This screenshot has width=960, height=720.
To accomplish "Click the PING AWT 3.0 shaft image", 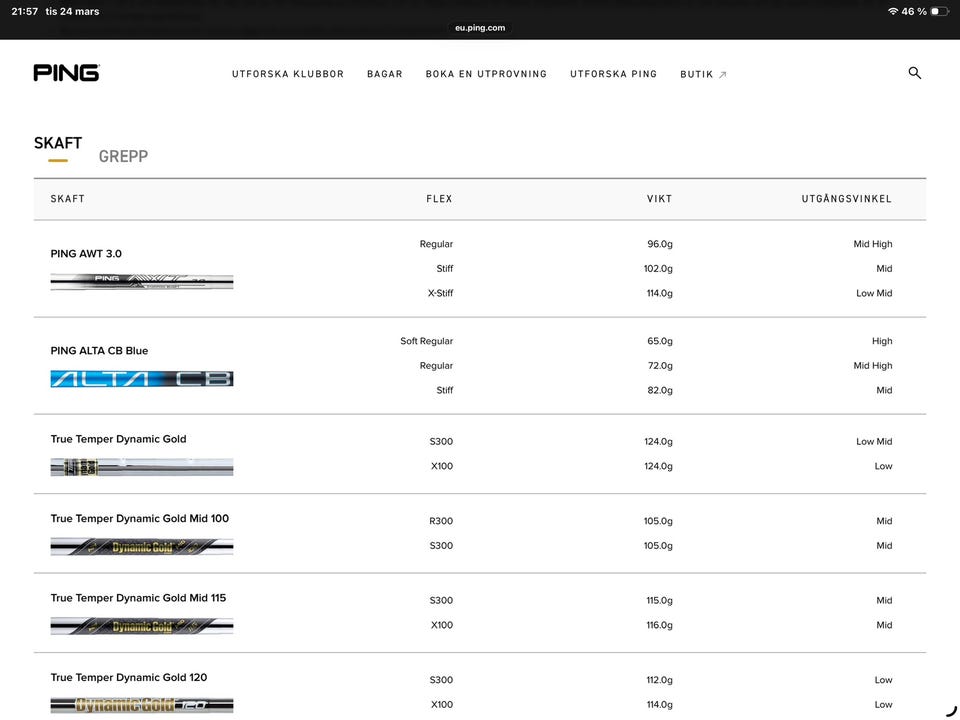I will click(x=142, y=281).
